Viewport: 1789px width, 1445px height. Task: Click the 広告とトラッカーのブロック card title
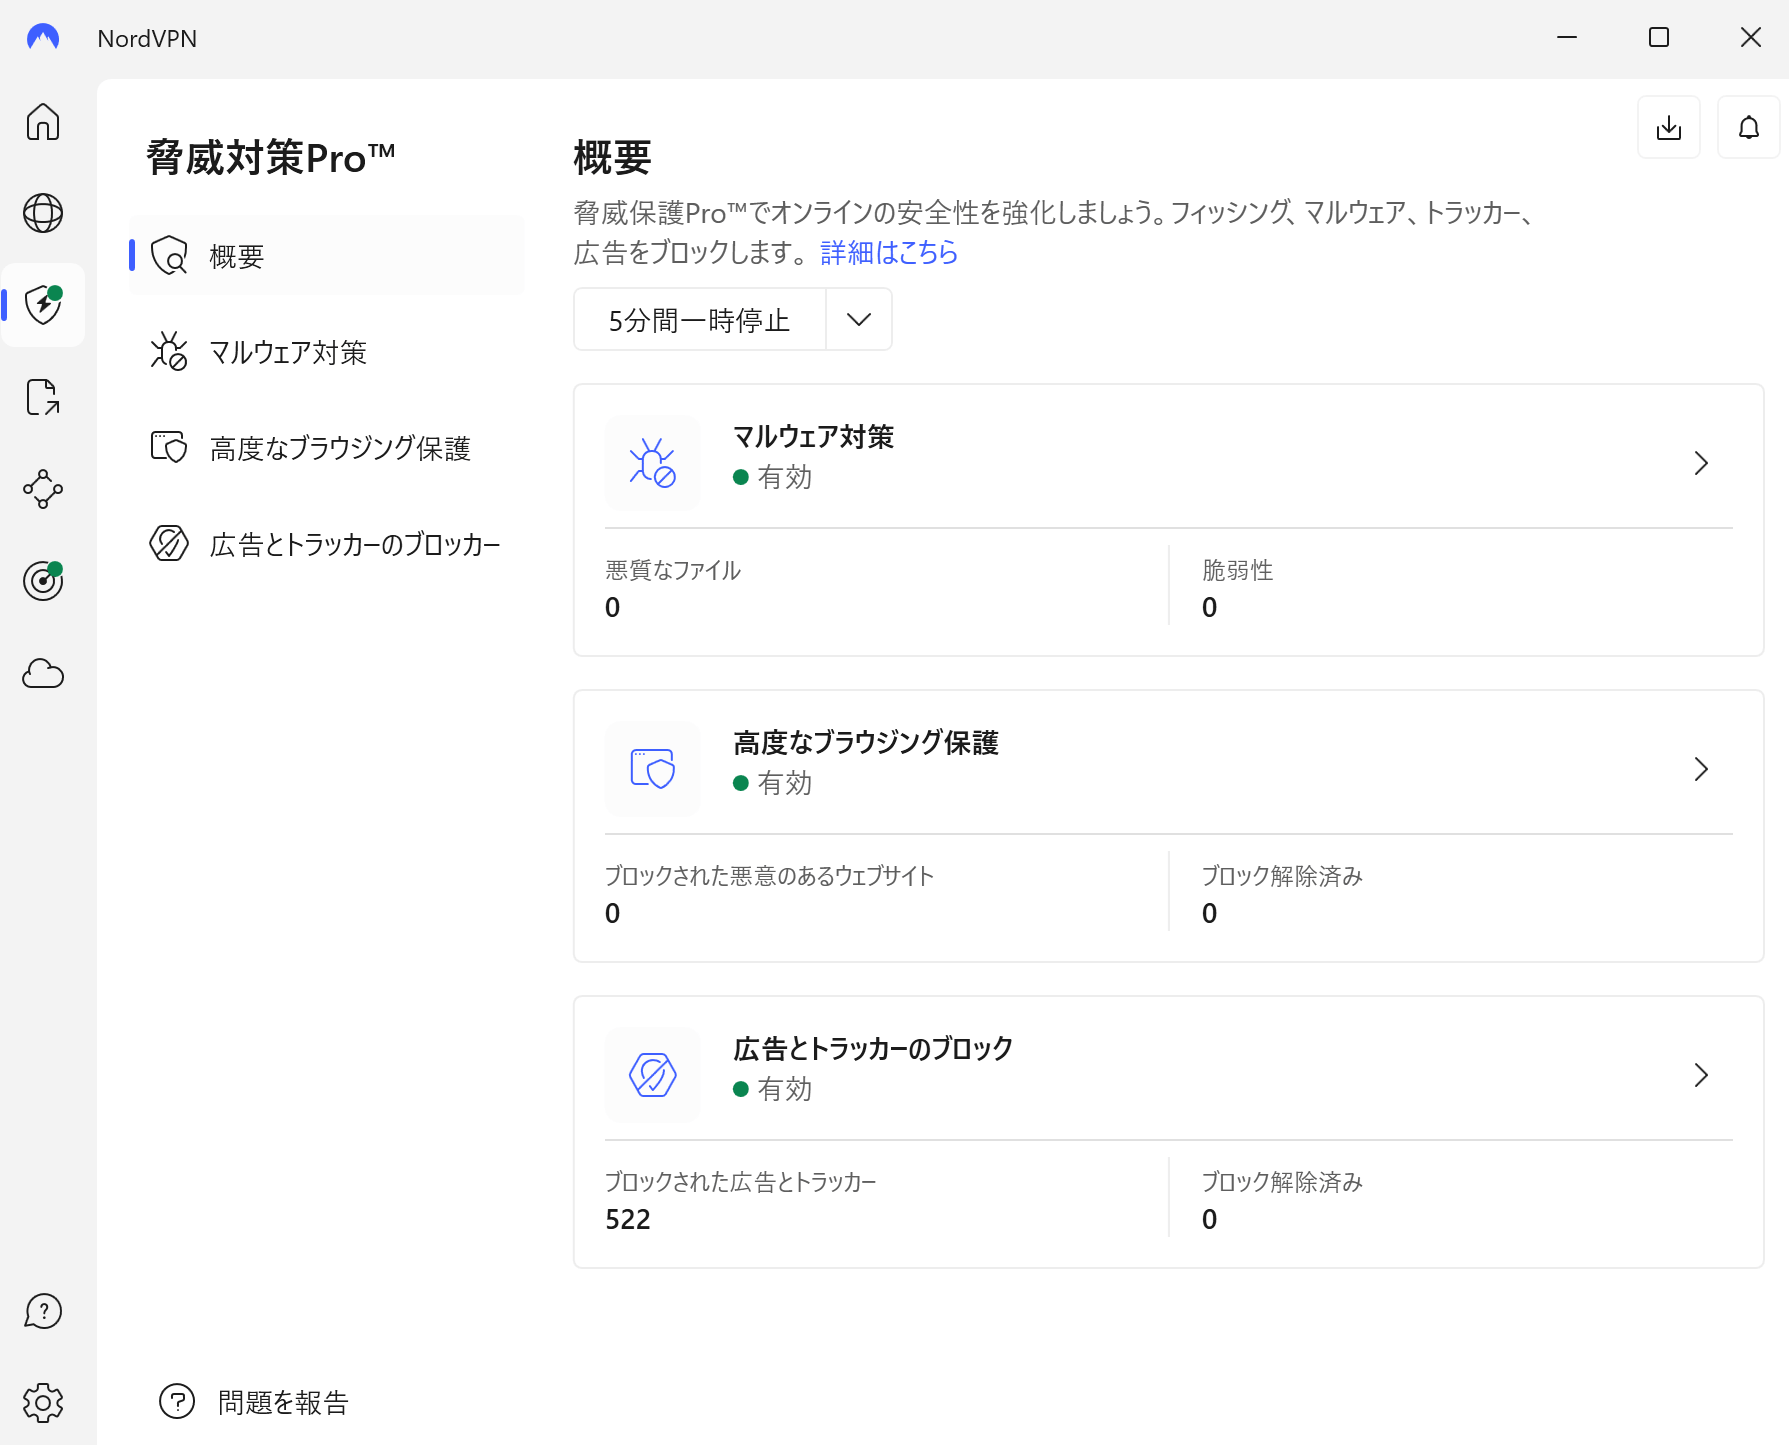pos(873,1049)
